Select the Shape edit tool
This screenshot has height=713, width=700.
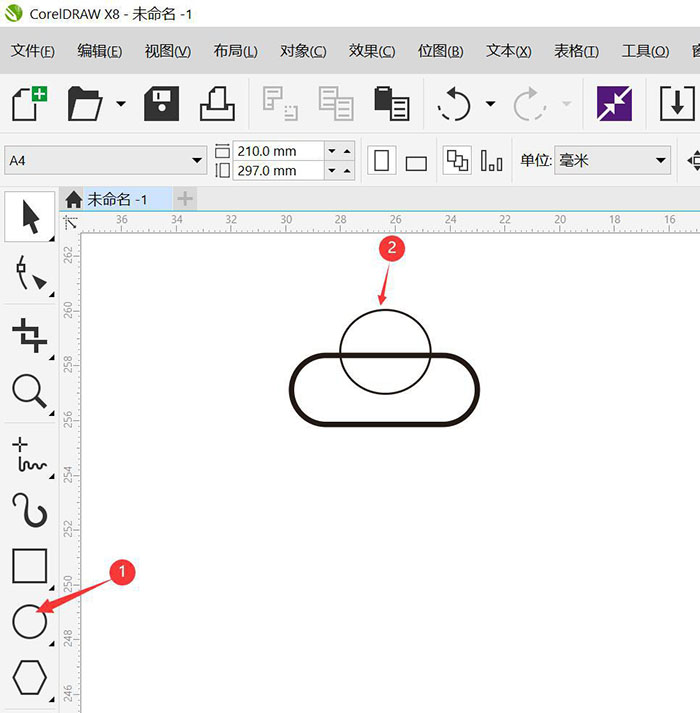click(x=30, y=272)
